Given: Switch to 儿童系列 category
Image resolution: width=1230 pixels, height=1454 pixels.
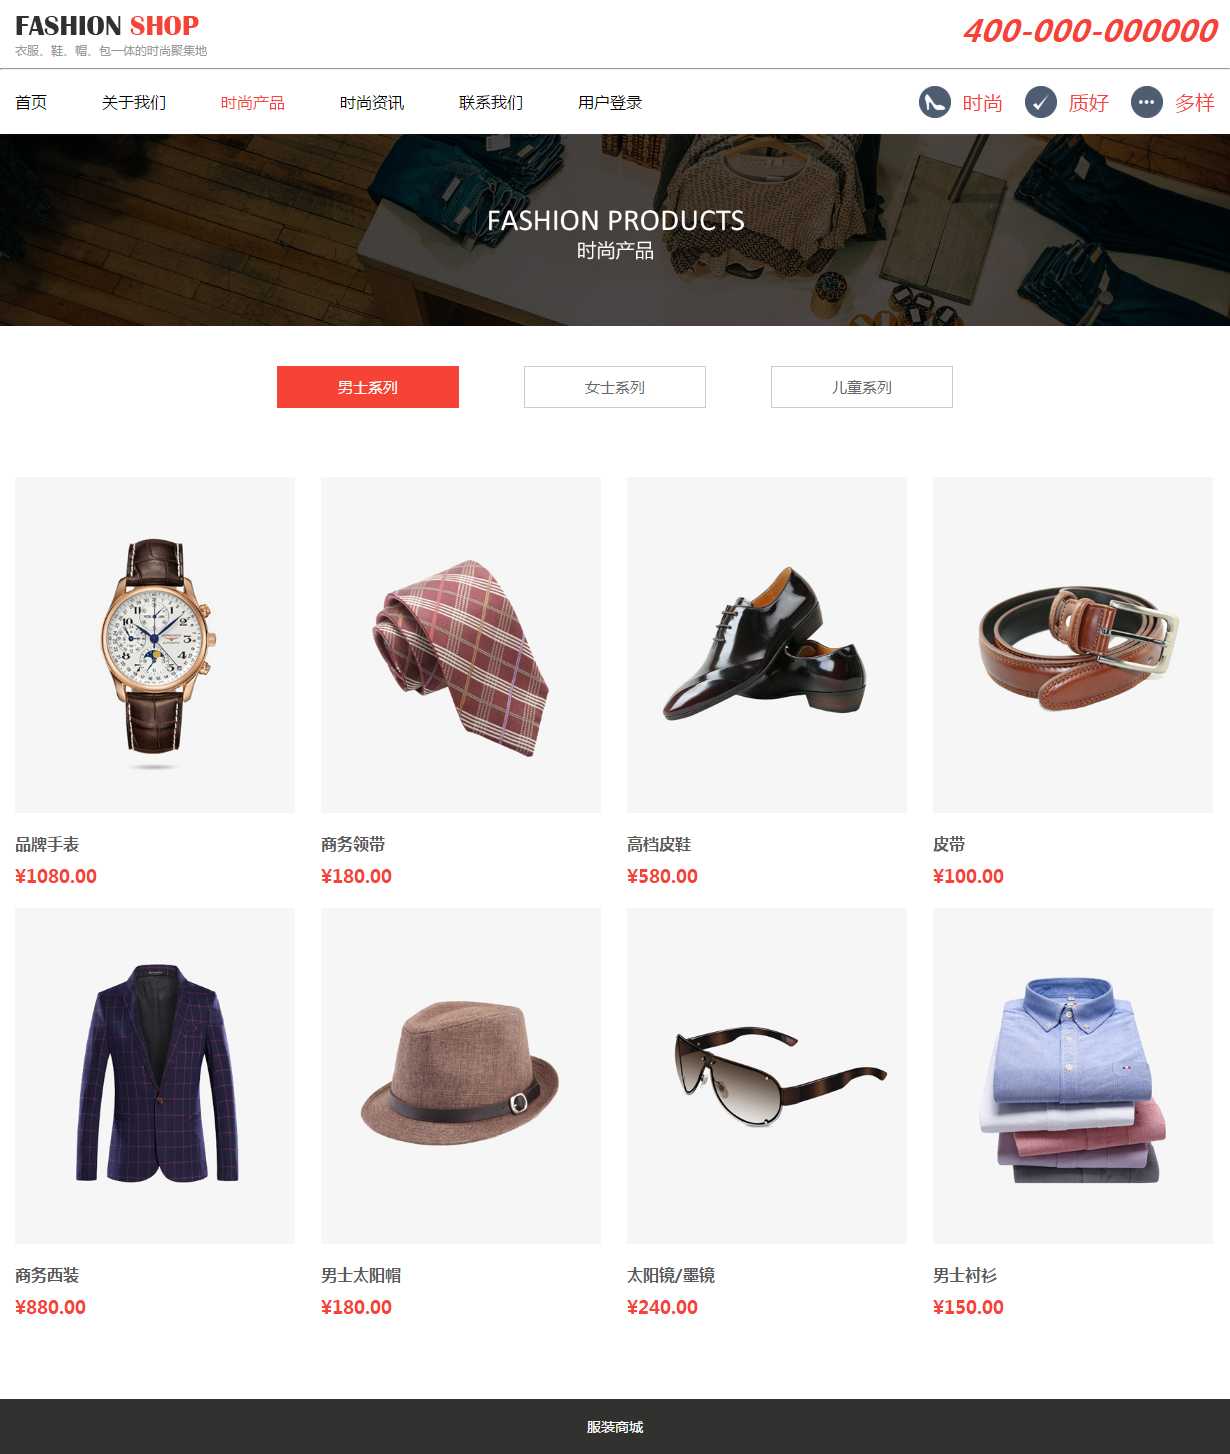Looking at the screenshot, I should point(862,387).
